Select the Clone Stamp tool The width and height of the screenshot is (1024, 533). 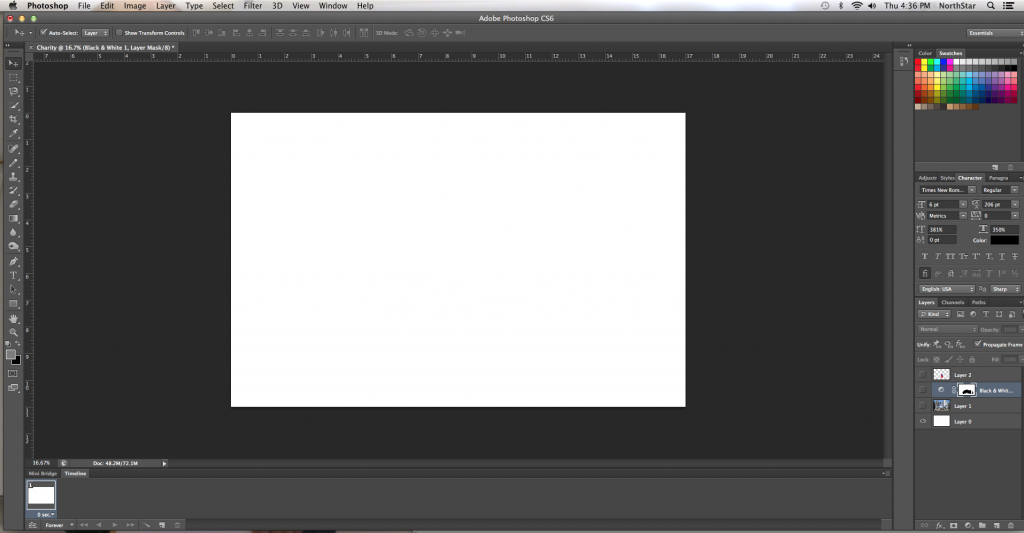pos(13,176)
